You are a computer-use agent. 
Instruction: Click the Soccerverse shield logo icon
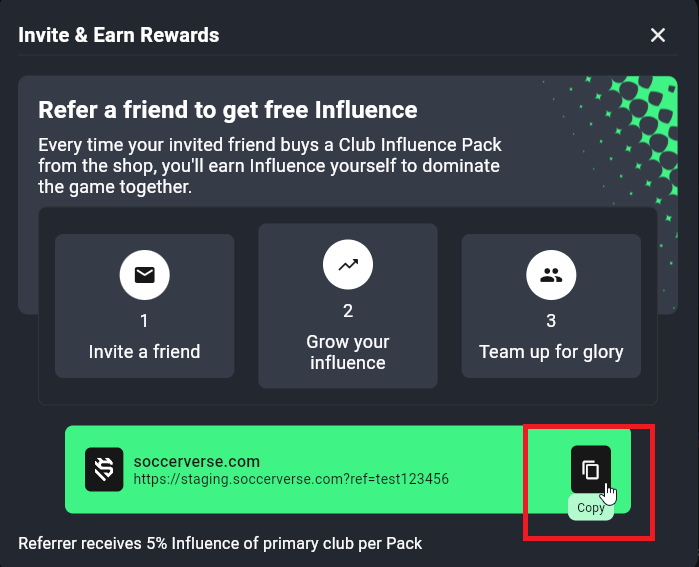104,469
